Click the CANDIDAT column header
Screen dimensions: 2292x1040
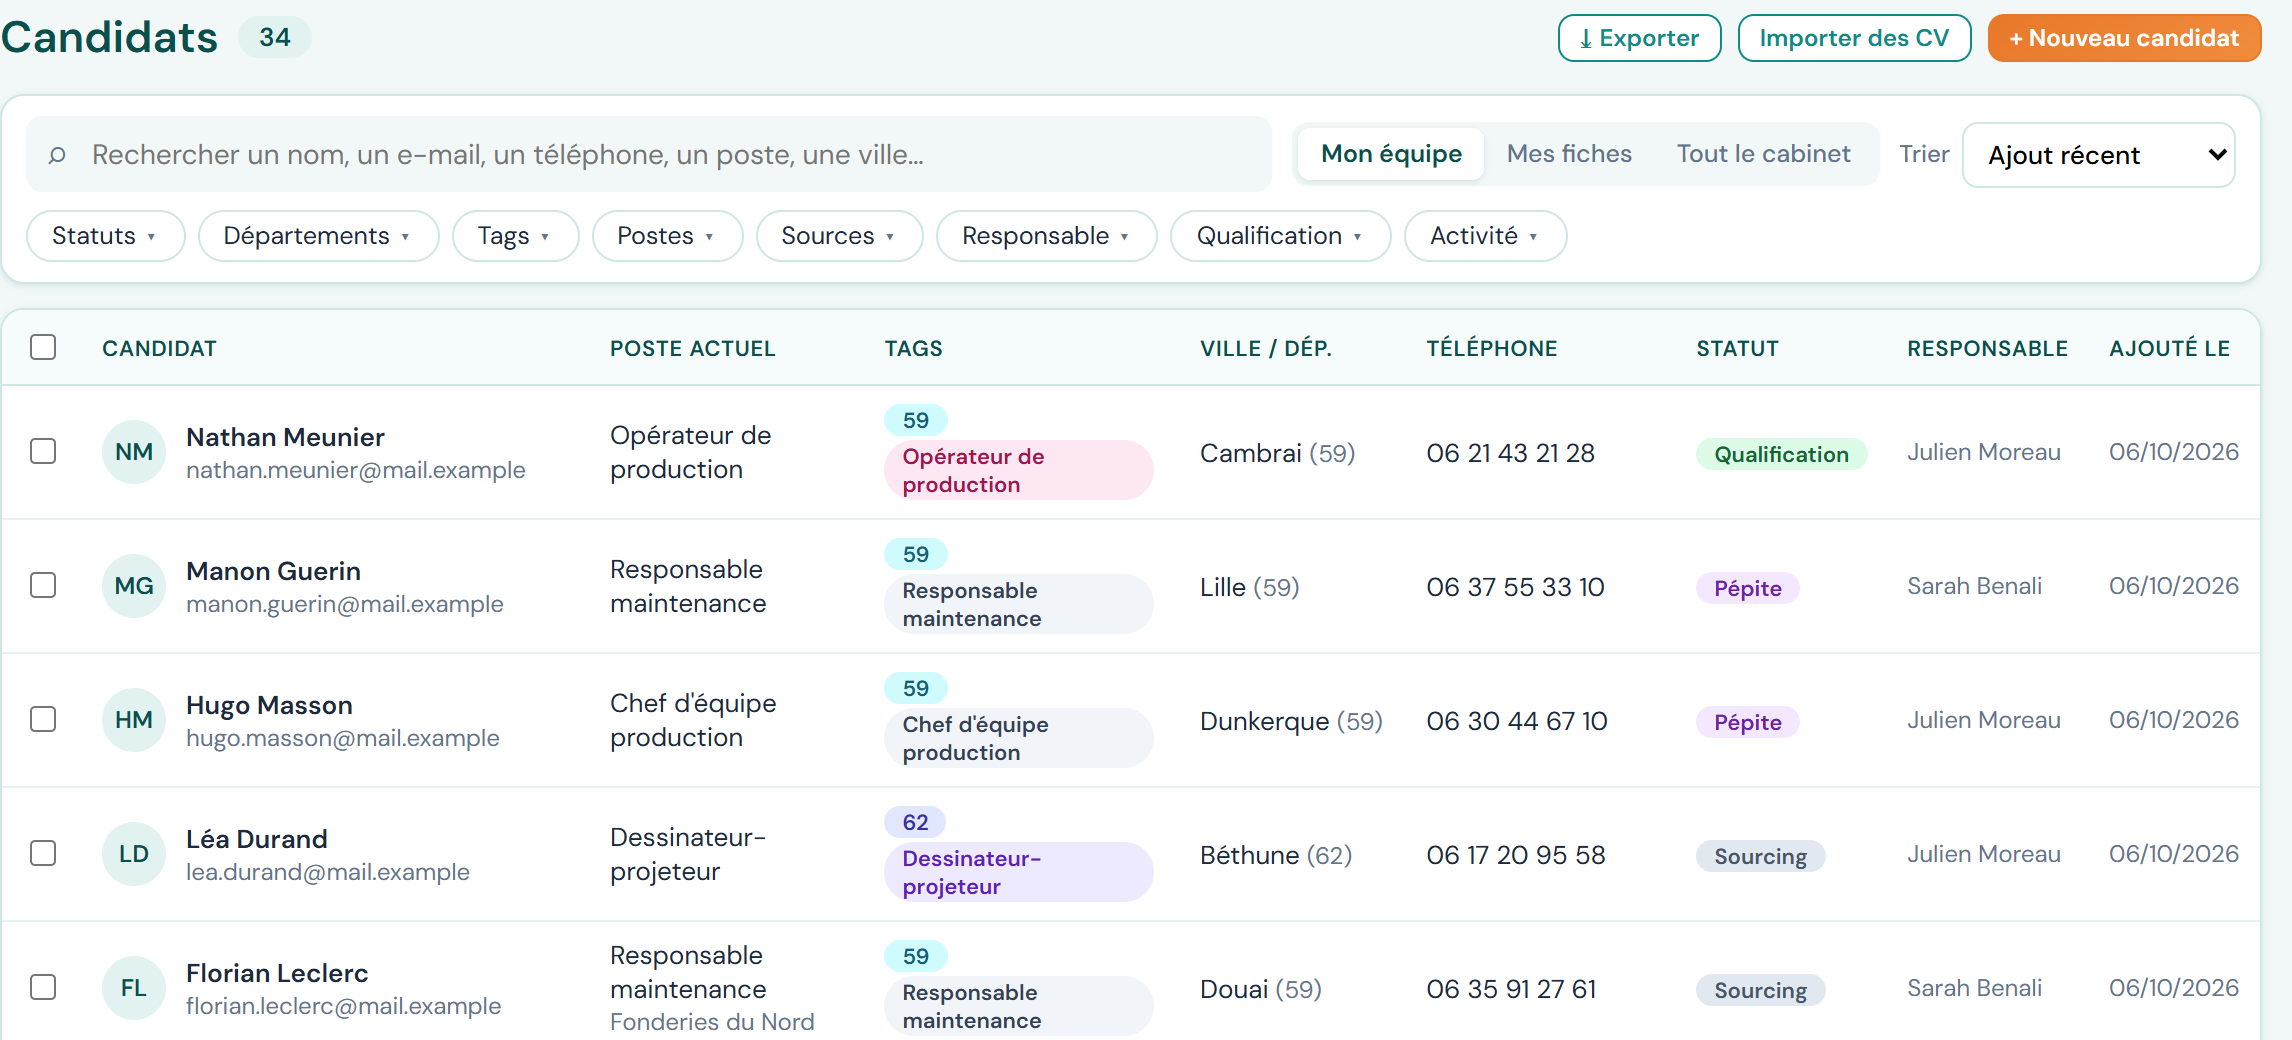point(159,348)
